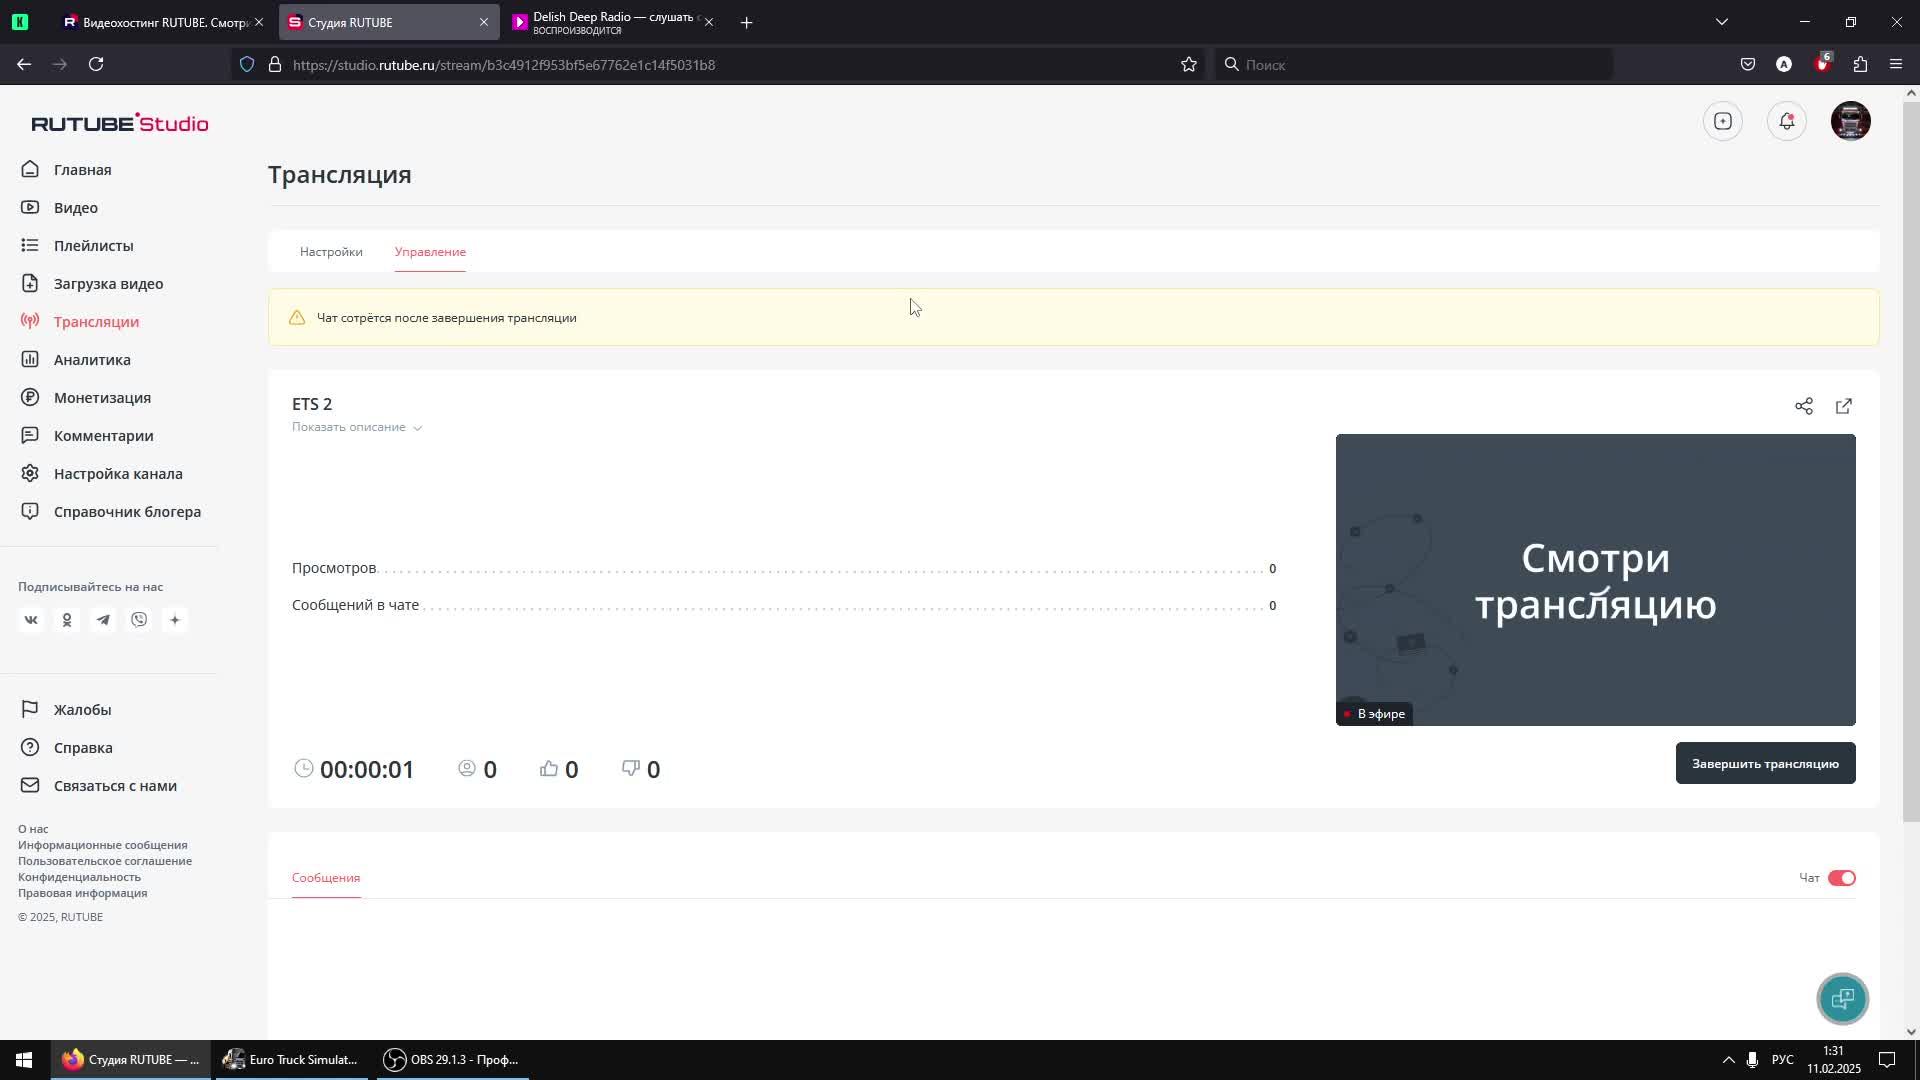This screenshot has height=1080, width=1920.
Task: Open stream in new window icon
Action: click(1843, 406)
